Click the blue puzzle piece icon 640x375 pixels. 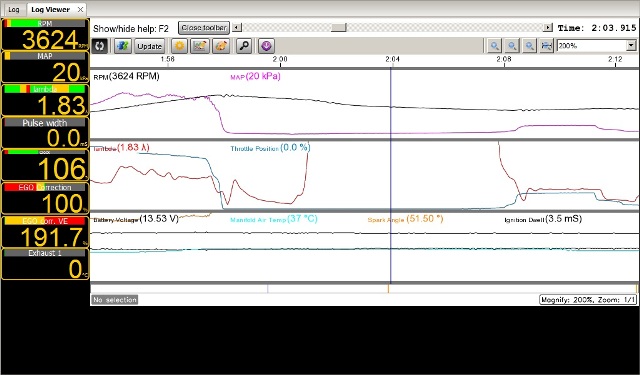click(122, 46)
